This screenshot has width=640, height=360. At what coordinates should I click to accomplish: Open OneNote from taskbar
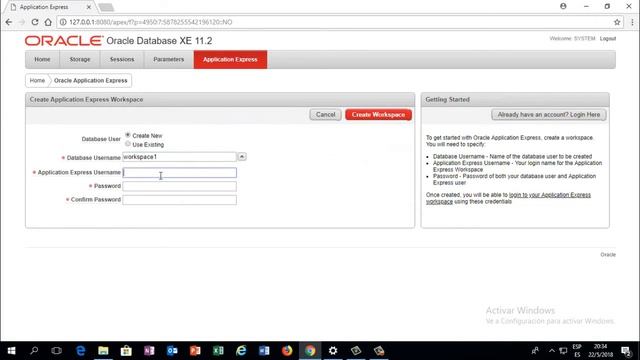click(149, 351)
